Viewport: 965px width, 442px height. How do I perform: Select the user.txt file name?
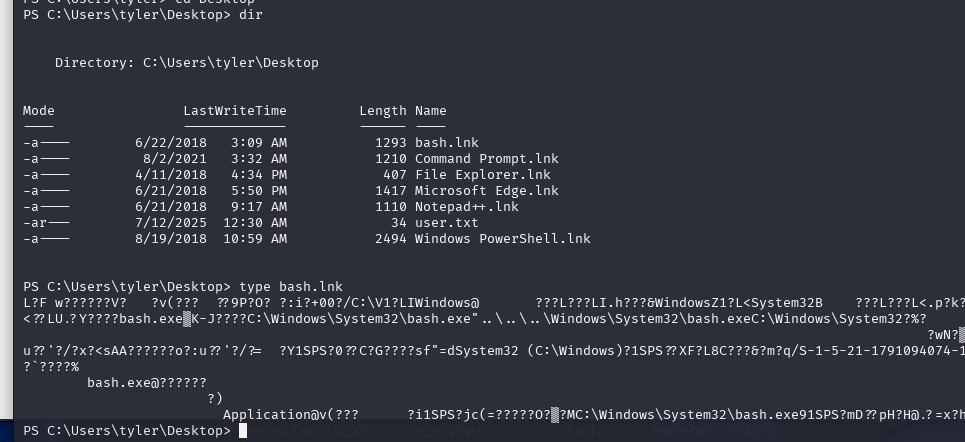(447, 223)
